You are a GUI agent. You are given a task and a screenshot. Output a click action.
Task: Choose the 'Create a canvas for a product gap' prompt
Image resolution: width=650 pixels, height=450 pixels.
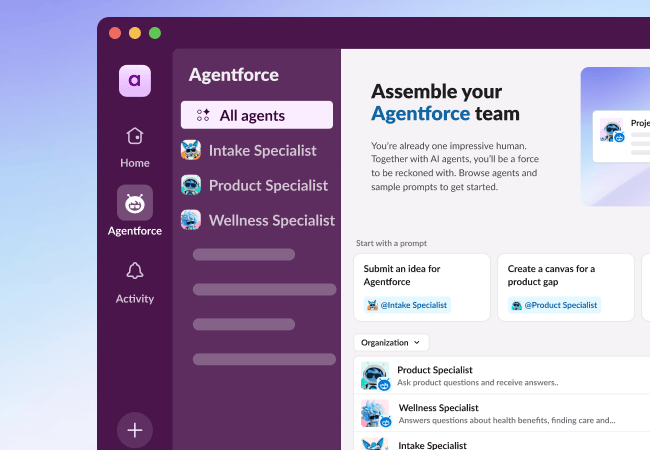(566, 287)
